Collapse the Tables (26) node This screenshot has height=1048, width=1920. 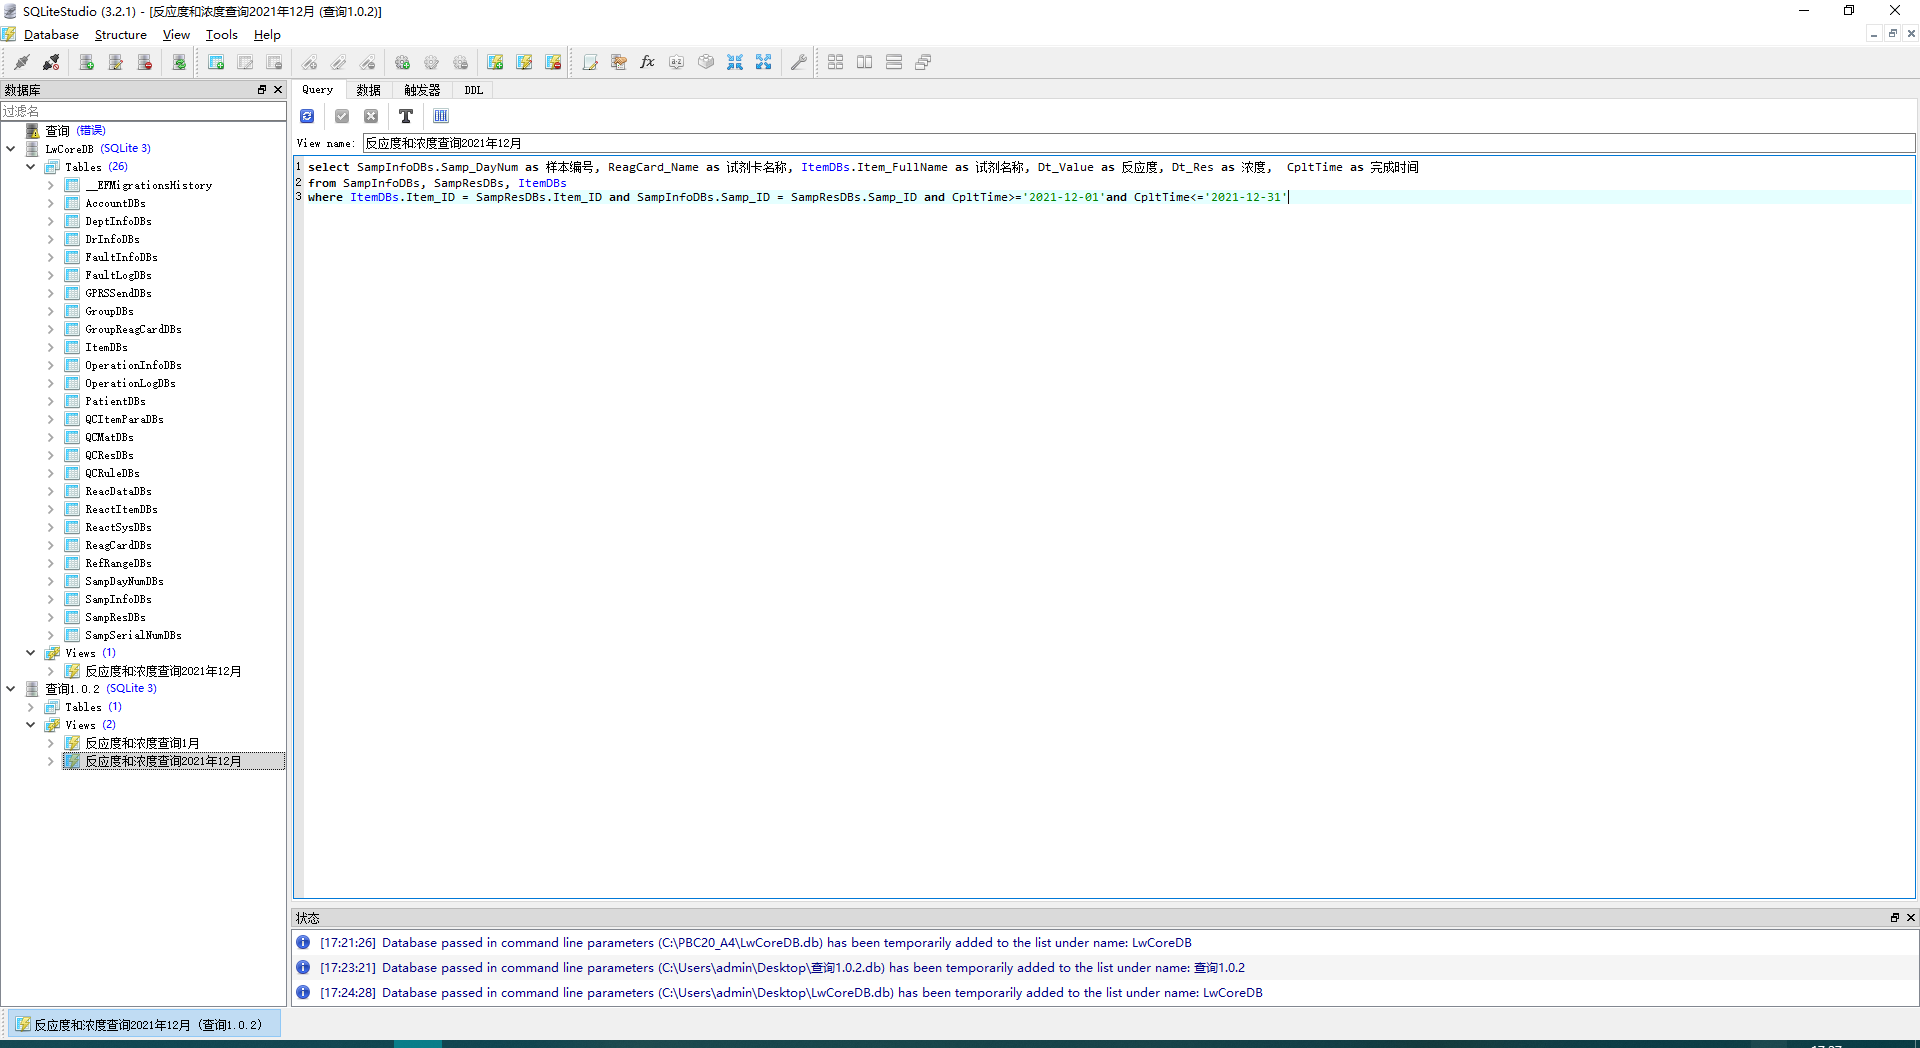pyautogui.click(x=31, y=167)
